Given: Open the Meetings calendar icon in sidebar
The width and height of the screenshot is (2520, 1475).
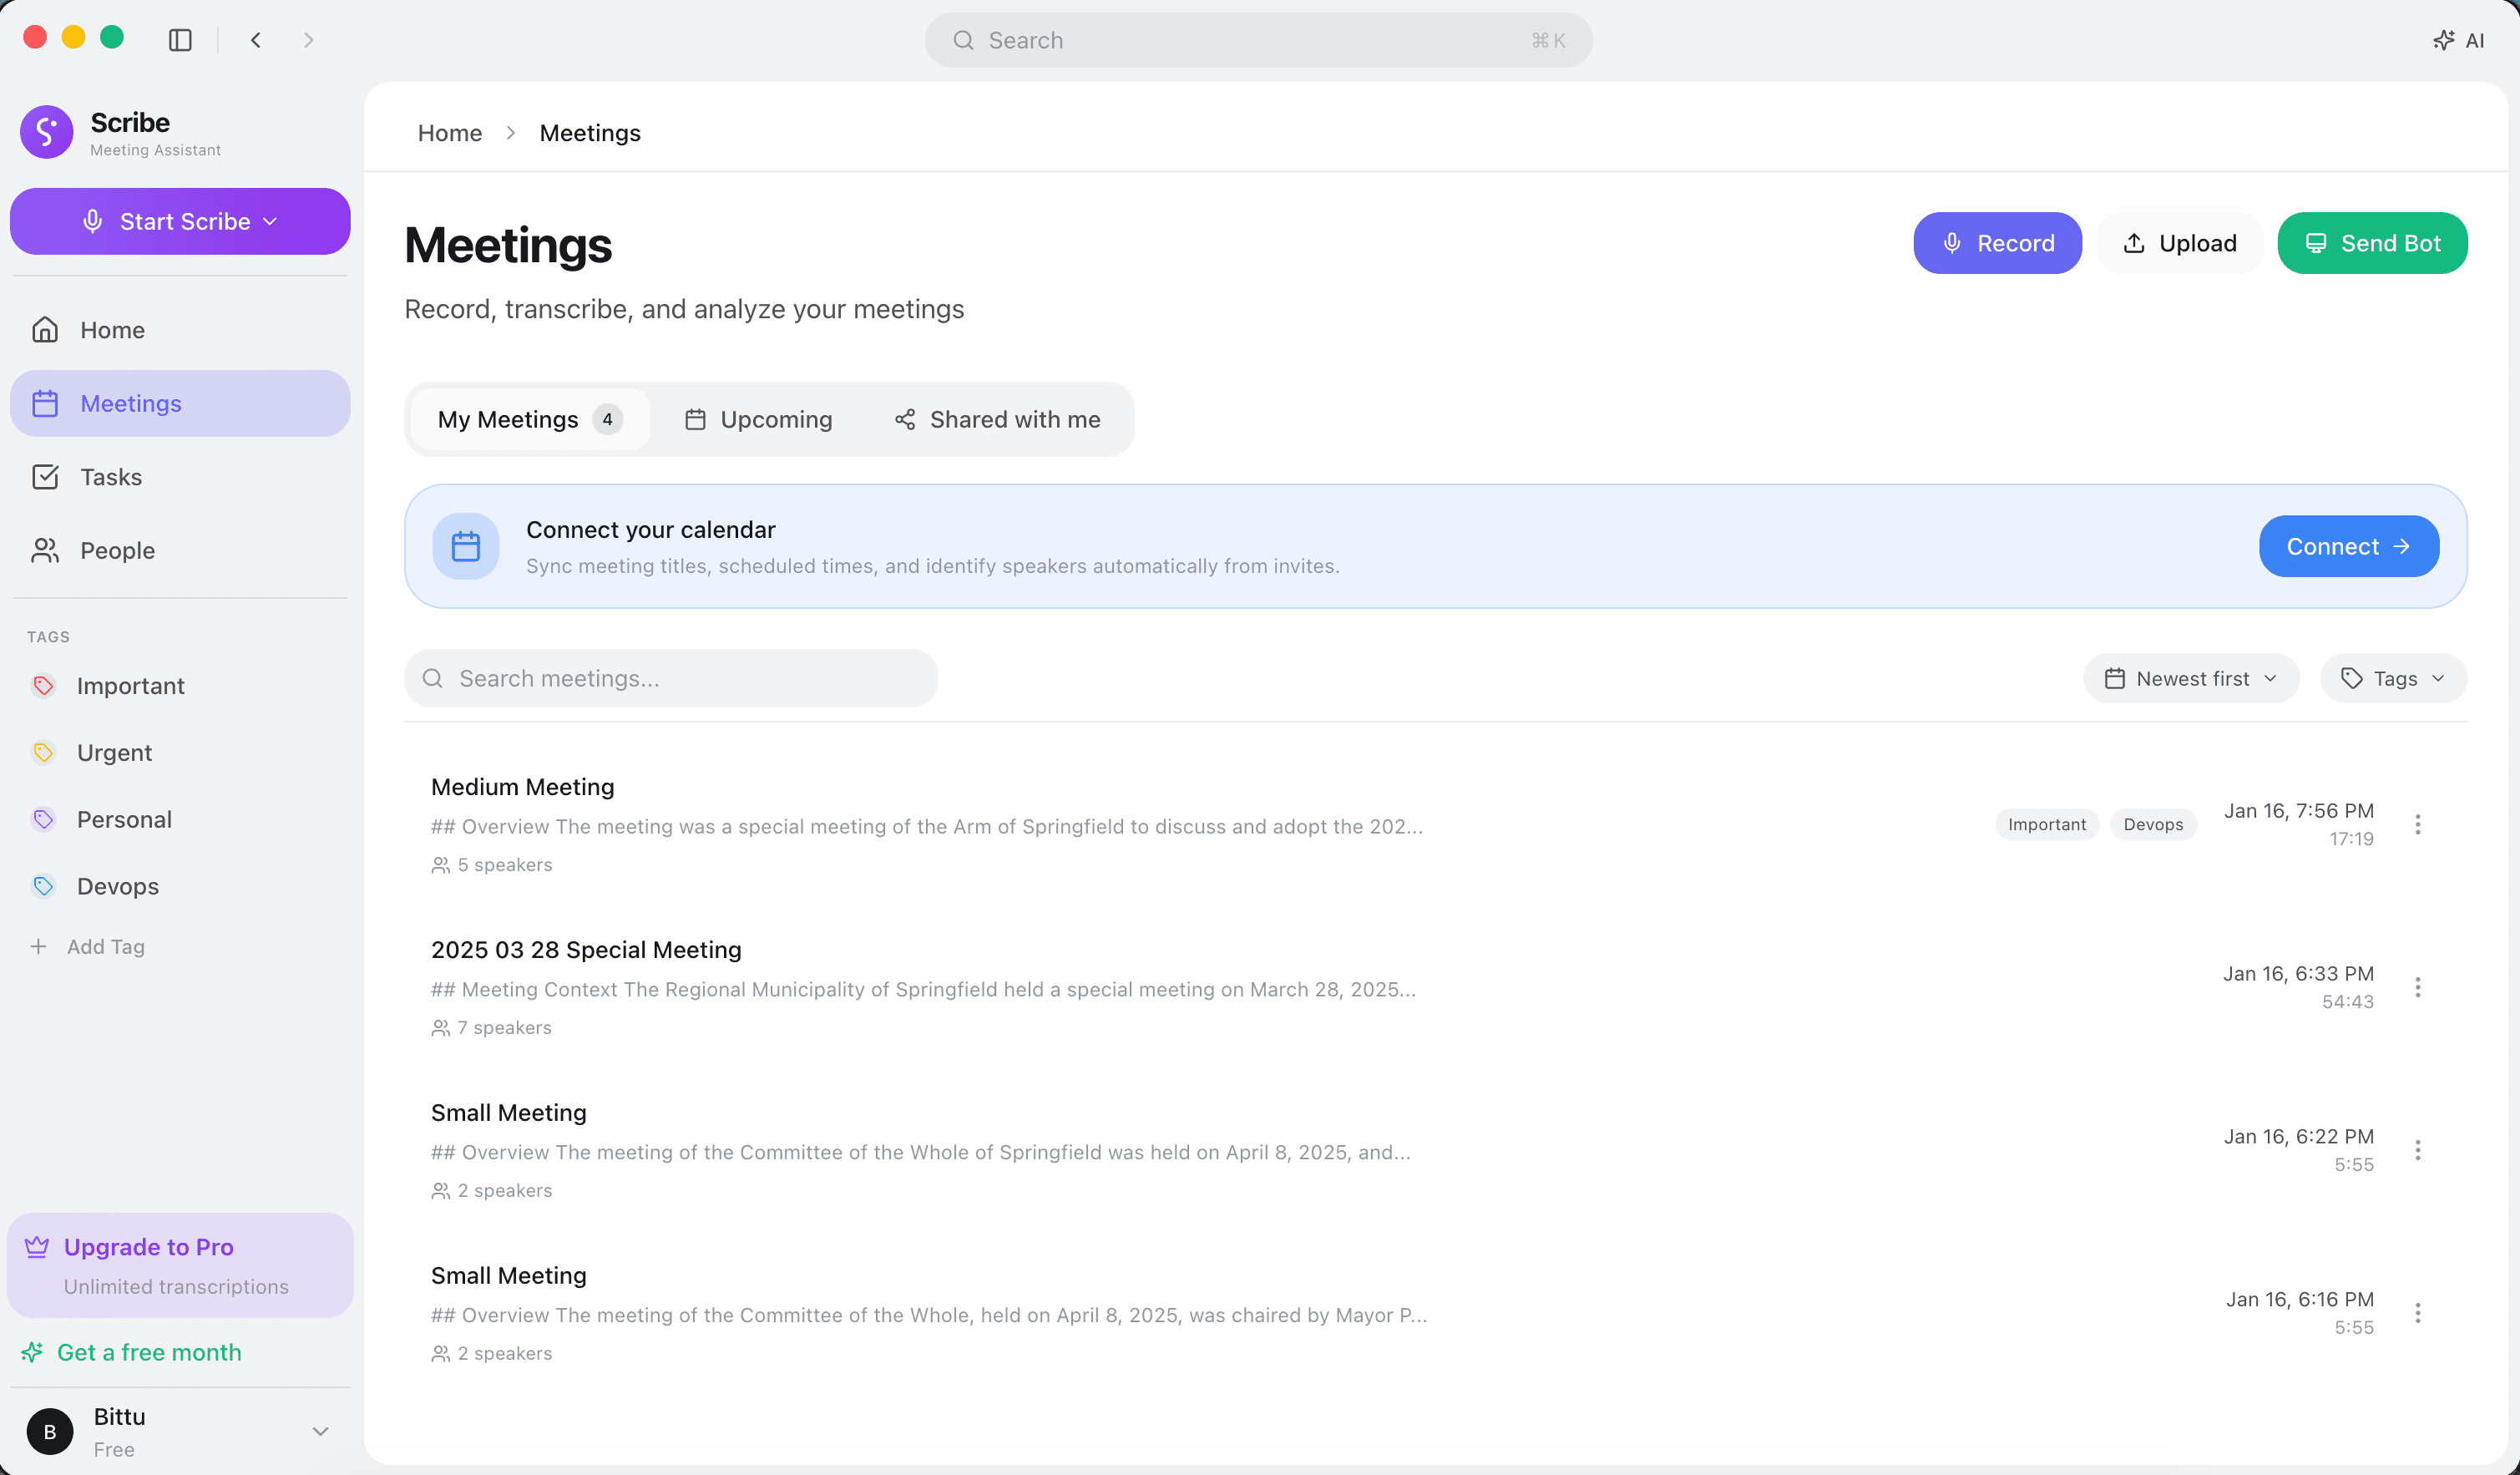Looking at the screenshot, I should [46, 403].
